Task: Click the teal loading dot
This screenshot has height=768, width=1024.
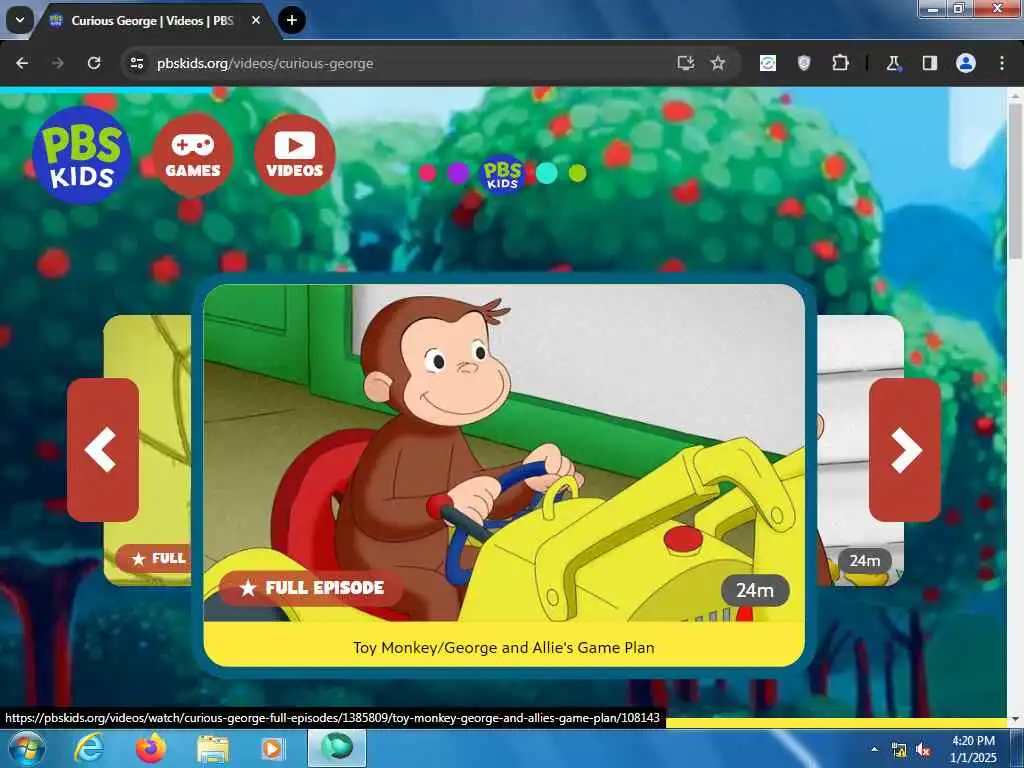Action: tap(547, 173)
